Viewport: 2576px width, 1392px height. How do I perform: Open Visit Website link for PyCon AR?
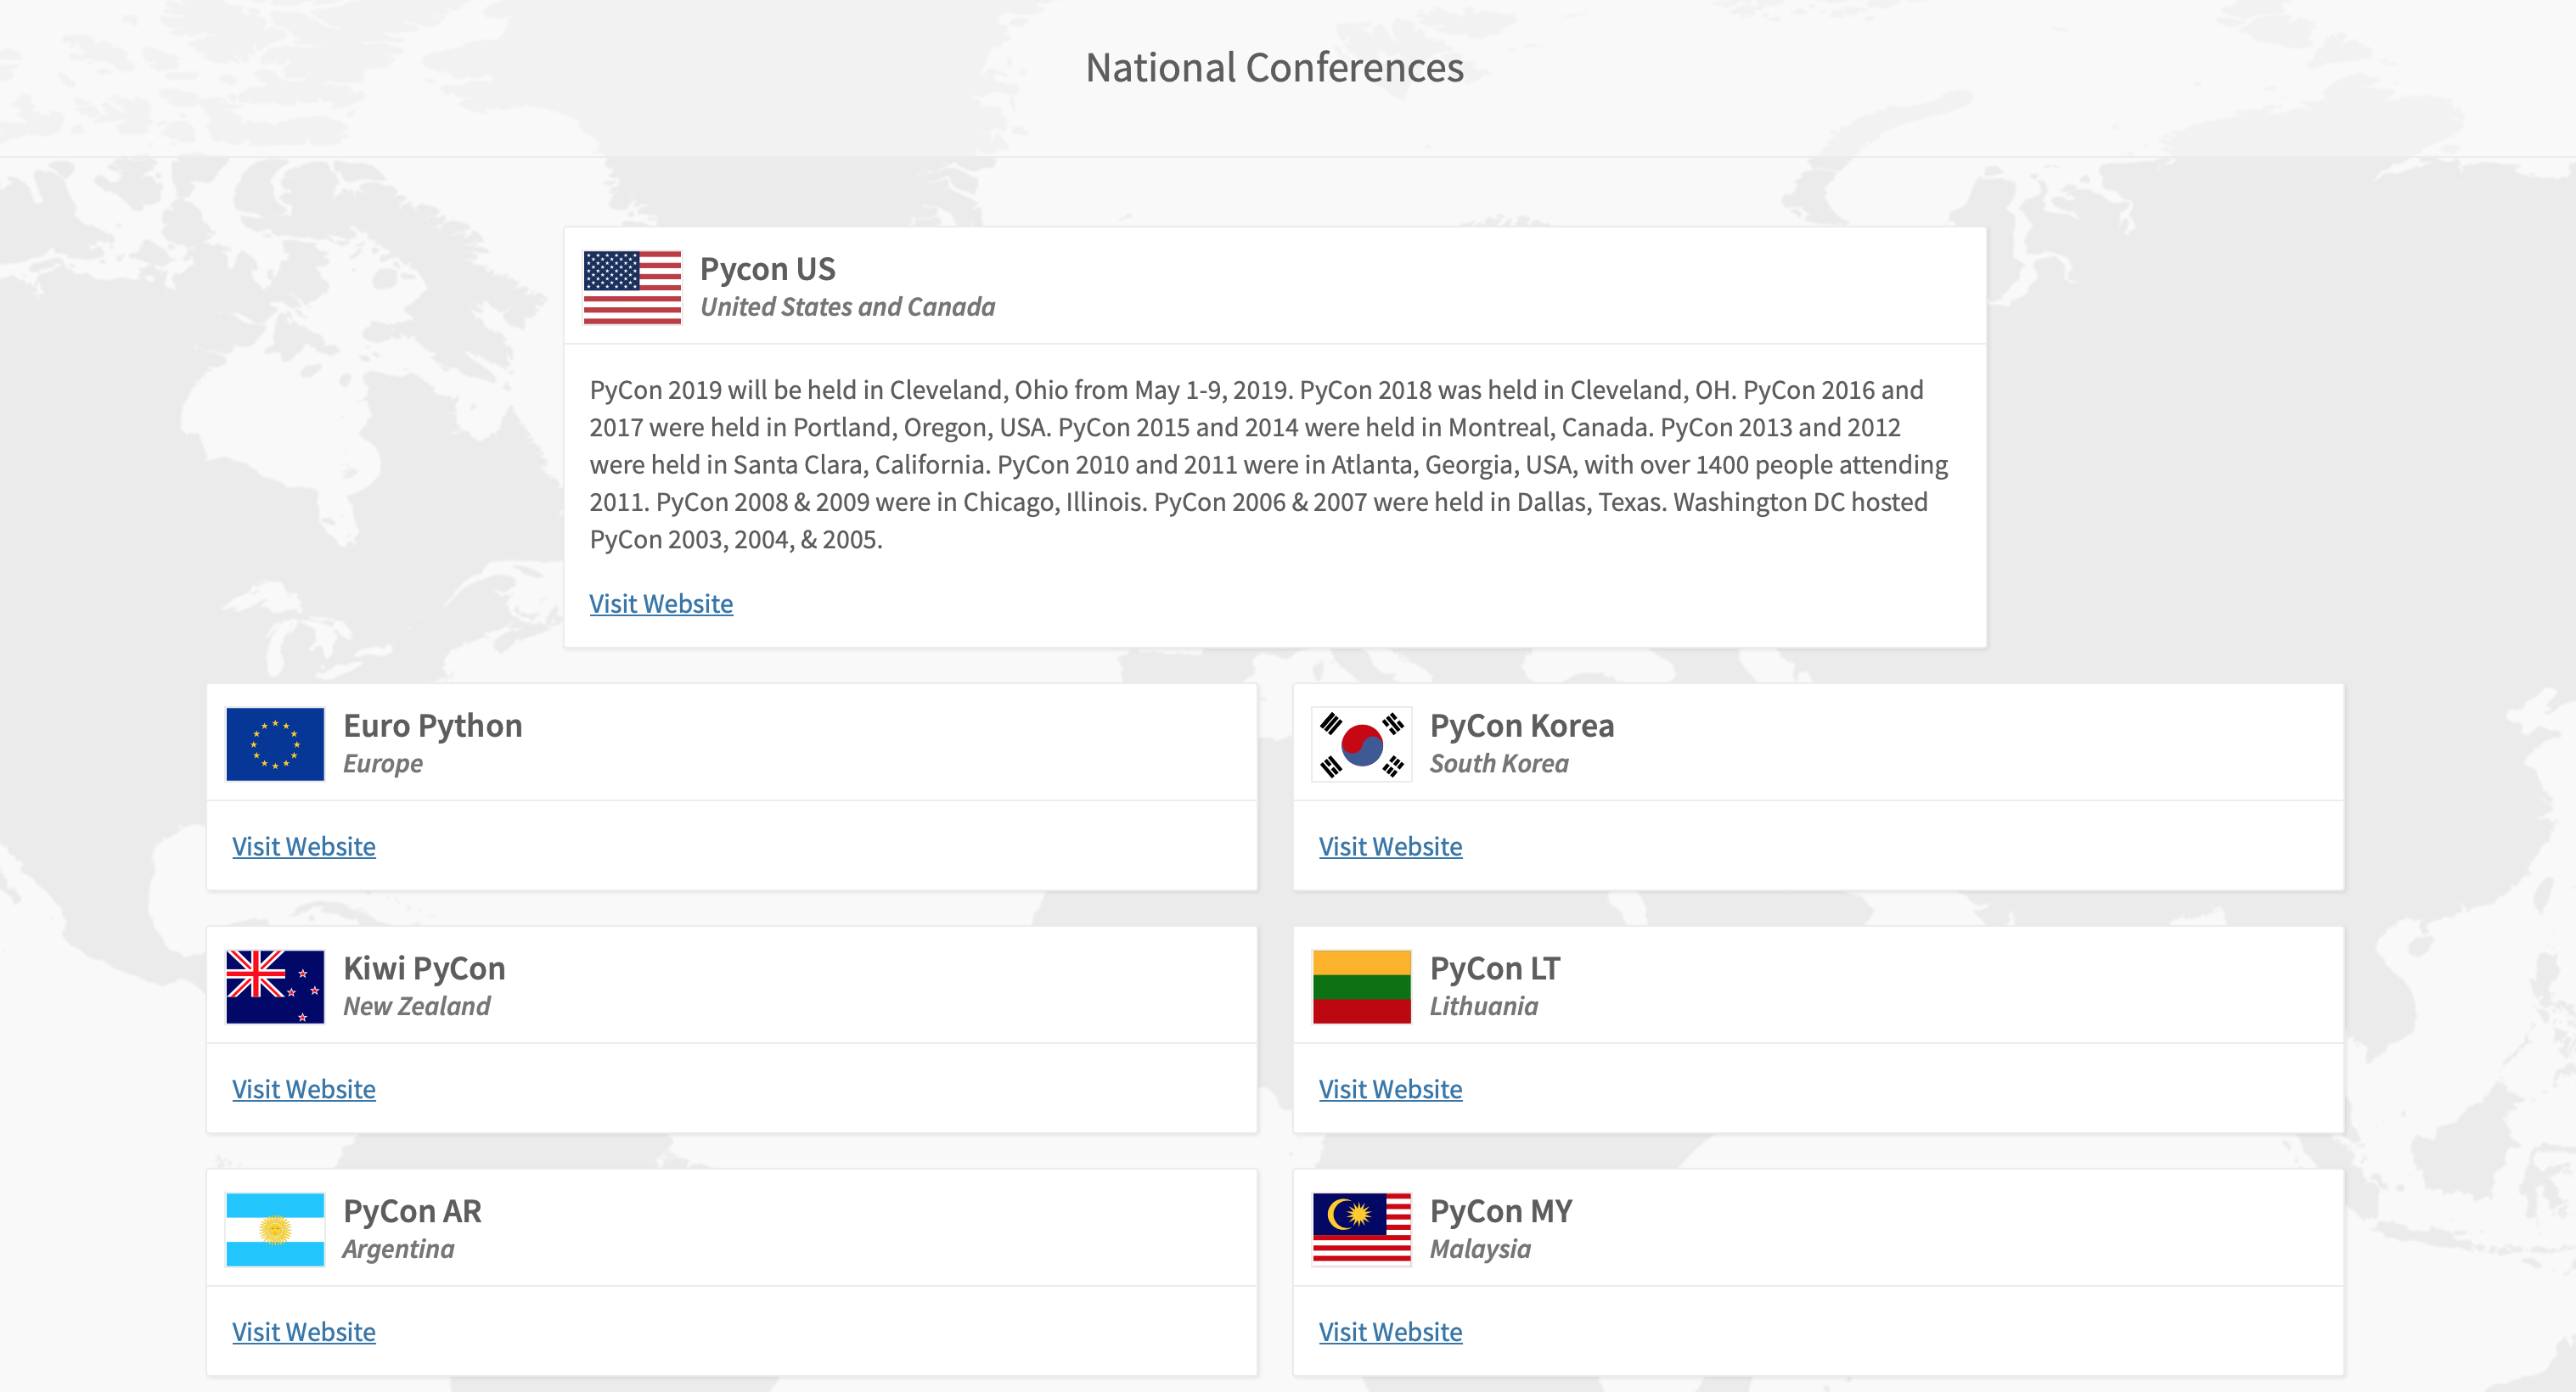[x=304, y=1333]
